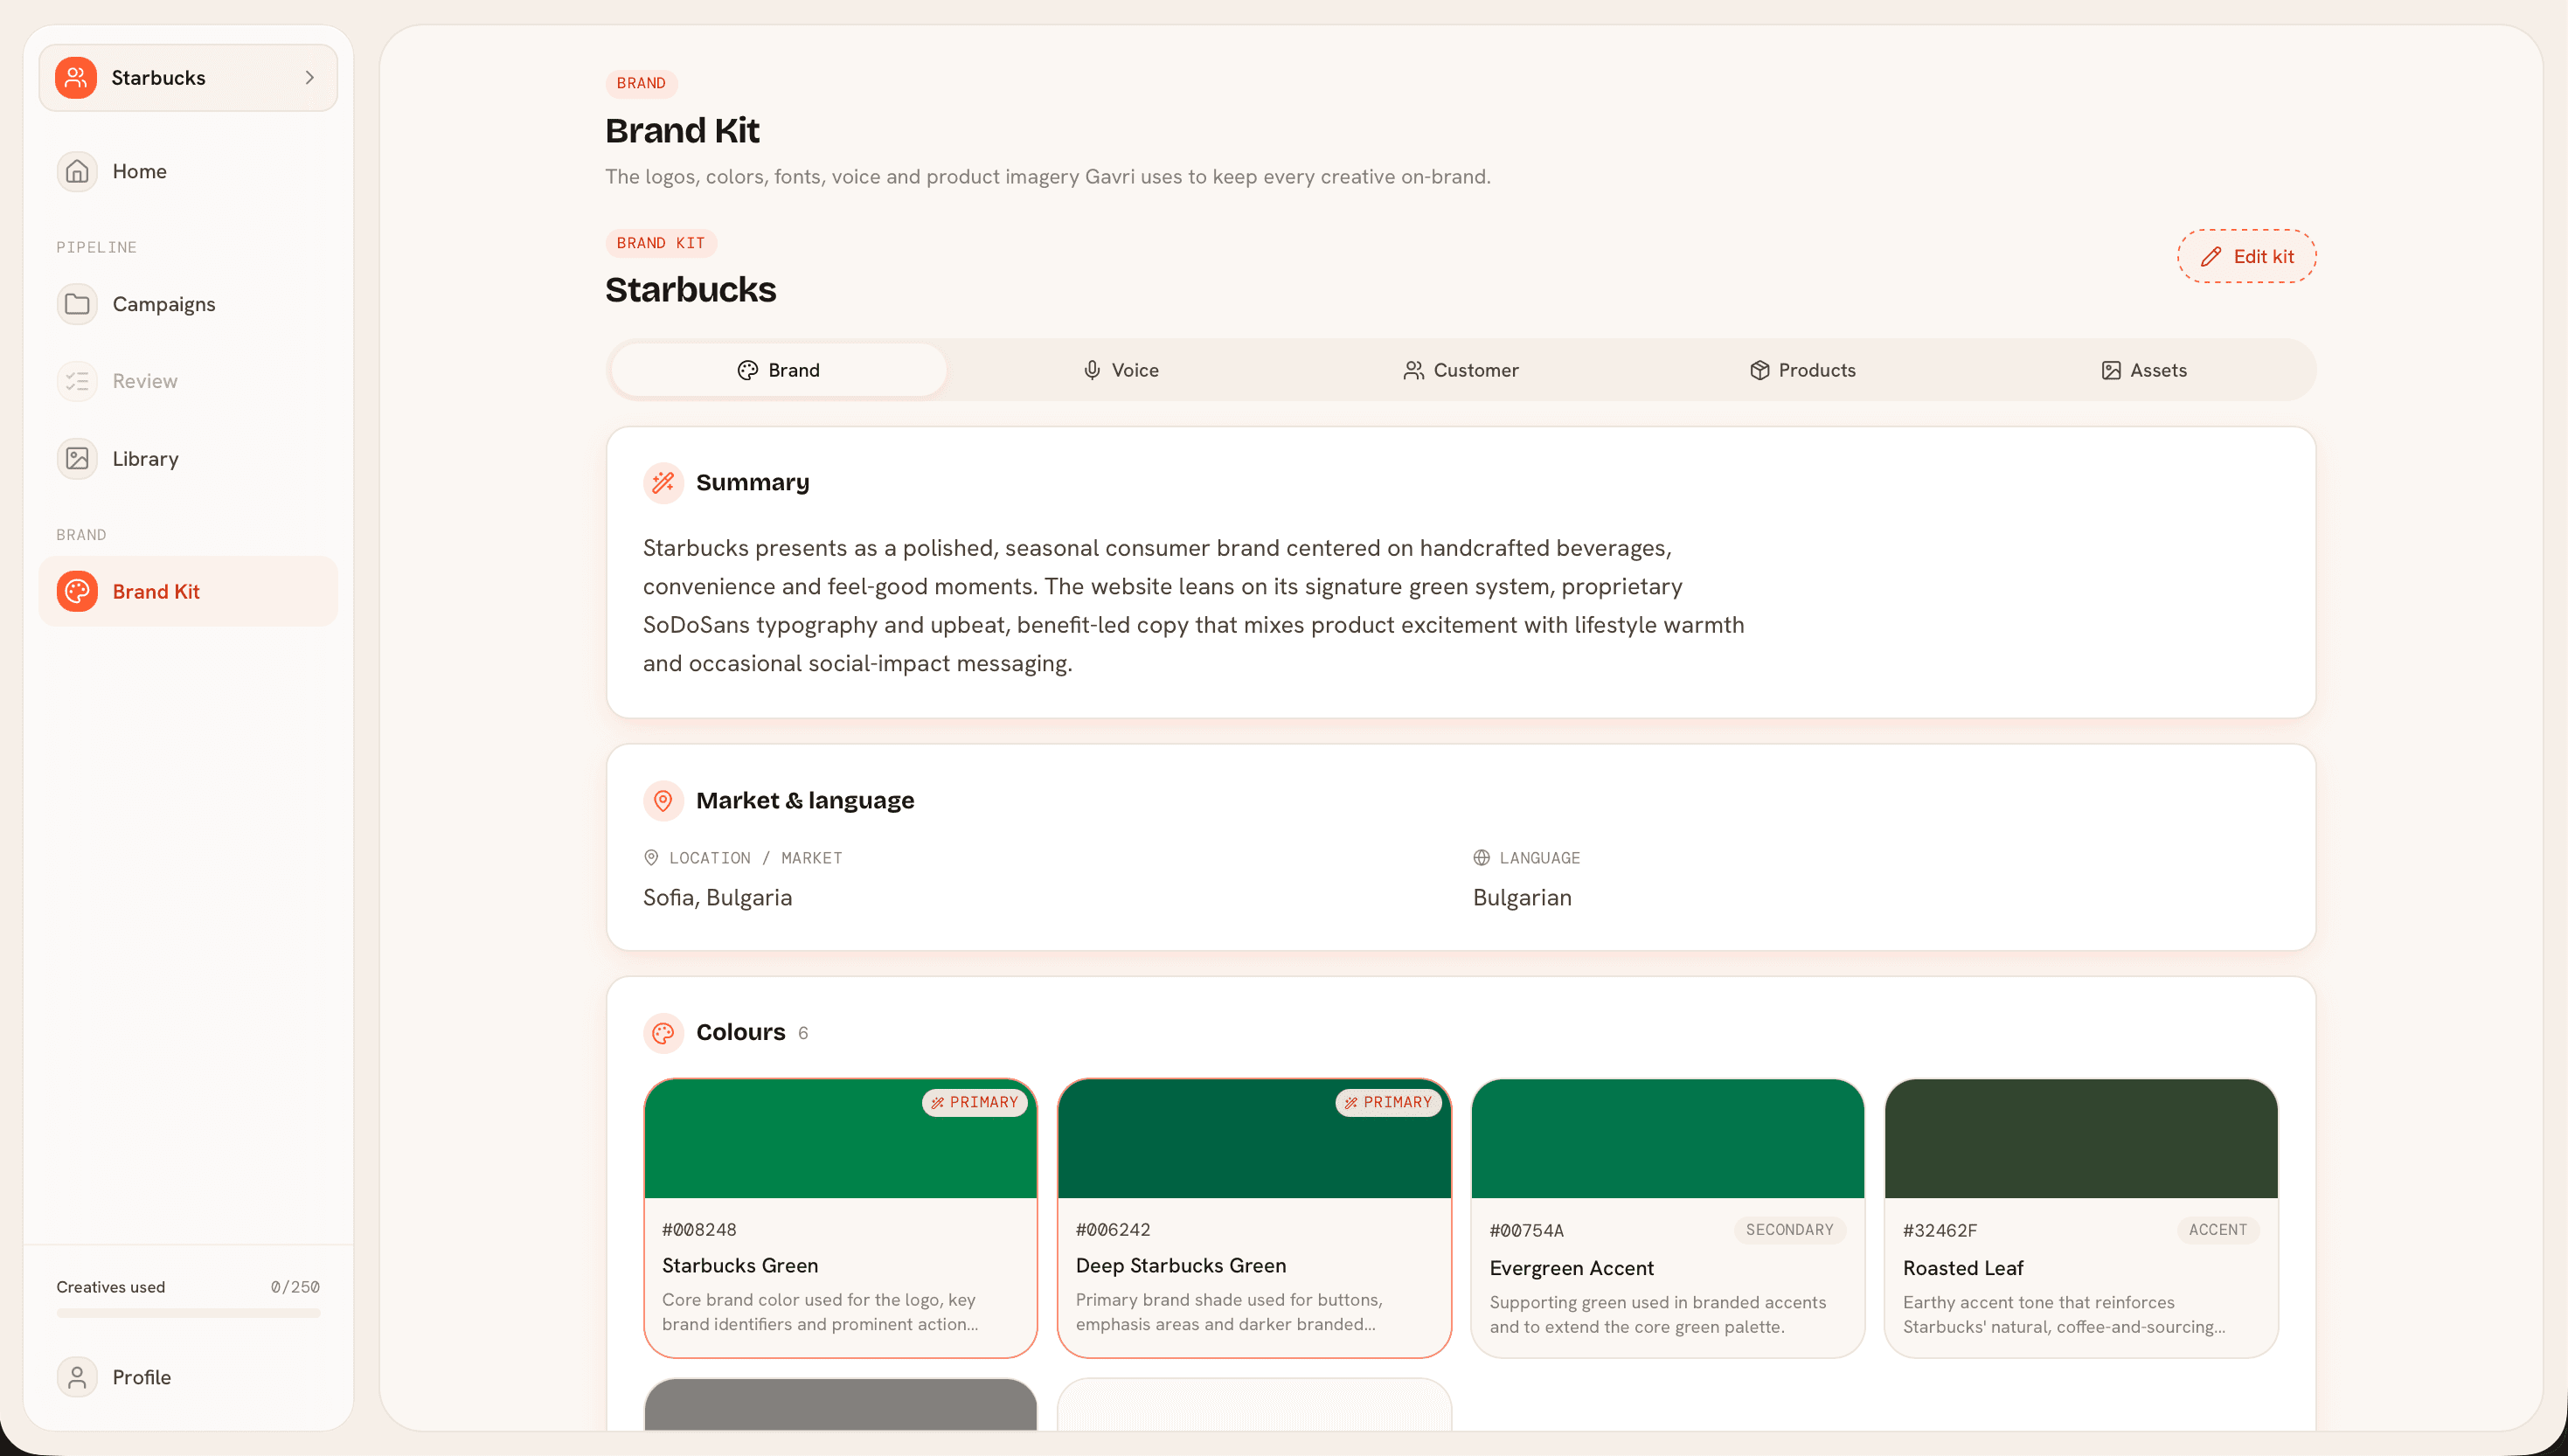Switch to the Assets tab
This screenshot has height=1456, width=2568.
(x=2144, y=370)
